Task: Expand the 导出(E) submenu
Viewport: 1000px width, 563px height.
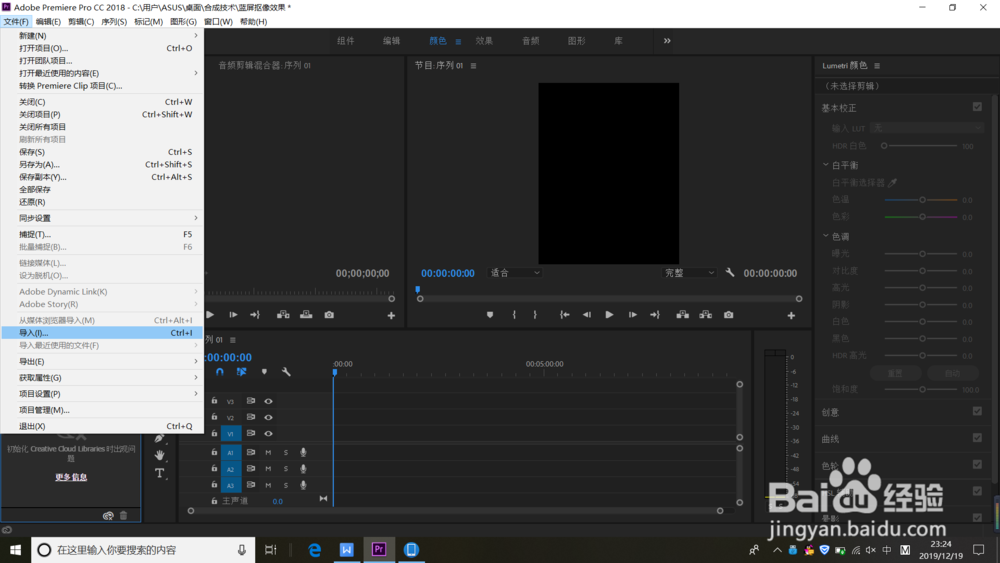Action: [102, 362]
